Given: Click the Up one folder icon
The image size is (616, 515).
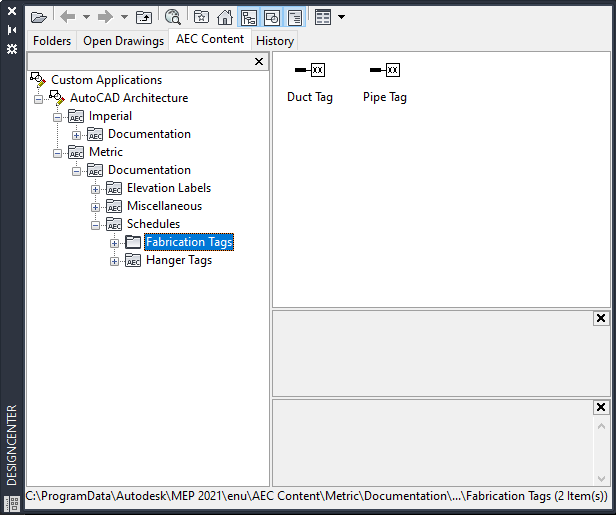Looking at the screenshot, I should click(144, 17).
